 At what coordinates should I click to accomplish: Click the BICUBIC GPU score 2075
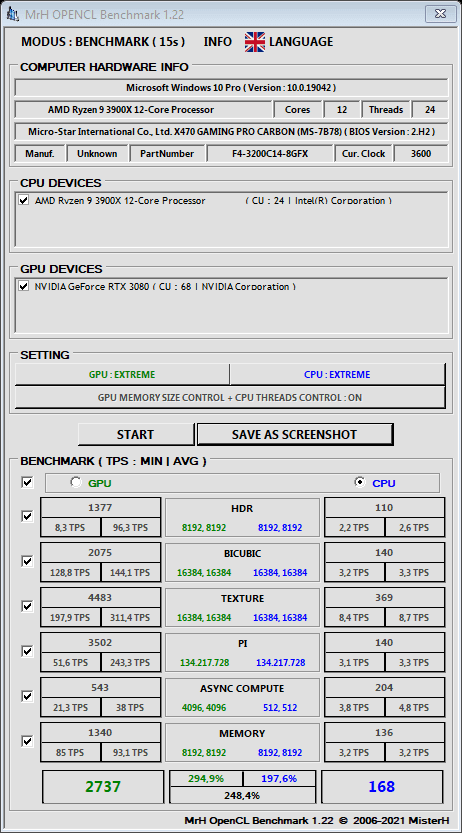[100, 552]
